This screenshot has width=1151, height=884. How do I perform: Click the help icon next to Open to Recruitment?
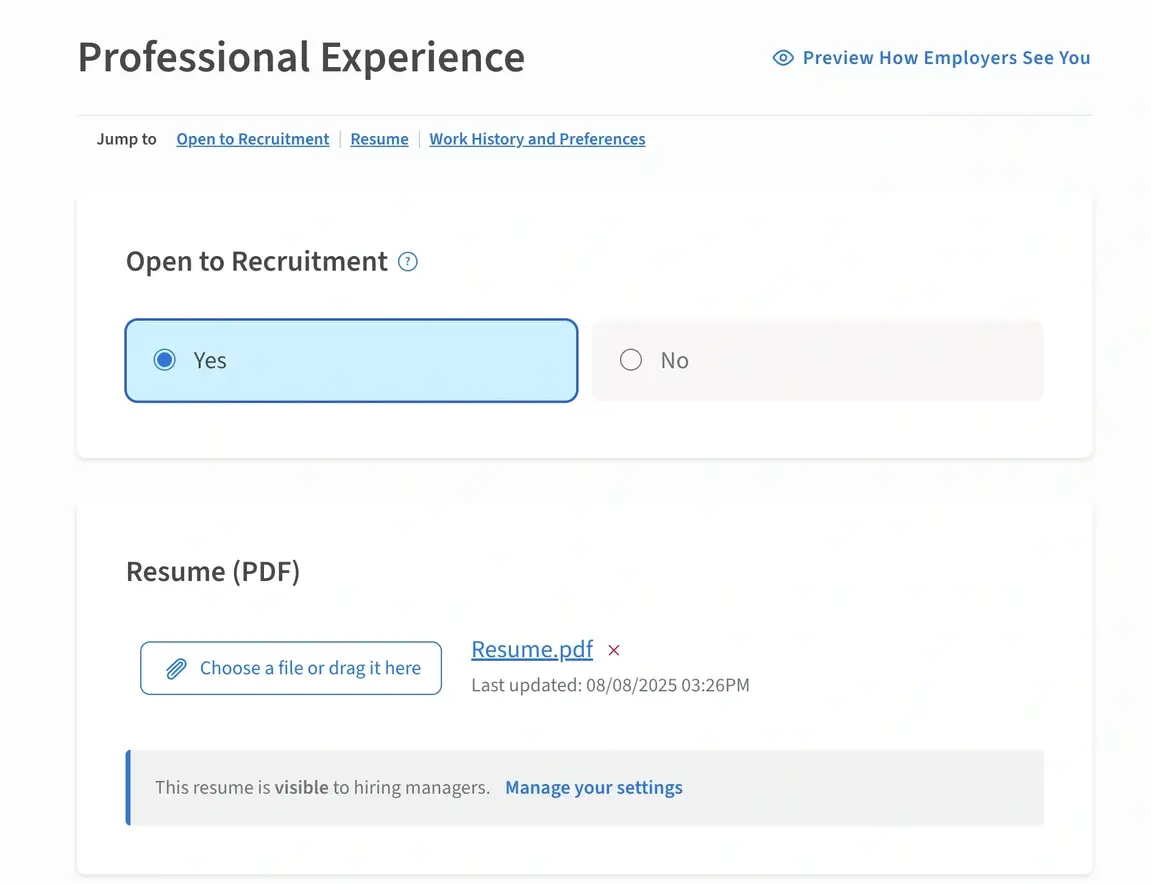coord(407,261)
